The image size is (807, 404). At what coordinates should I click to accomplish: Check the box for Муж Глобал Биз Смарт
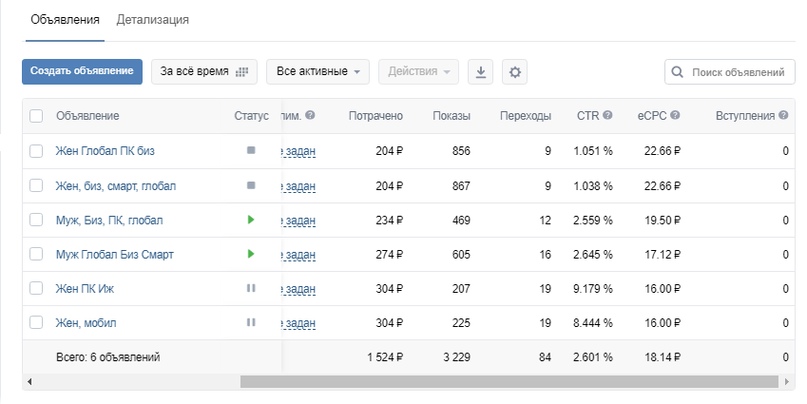coord(36,254)
